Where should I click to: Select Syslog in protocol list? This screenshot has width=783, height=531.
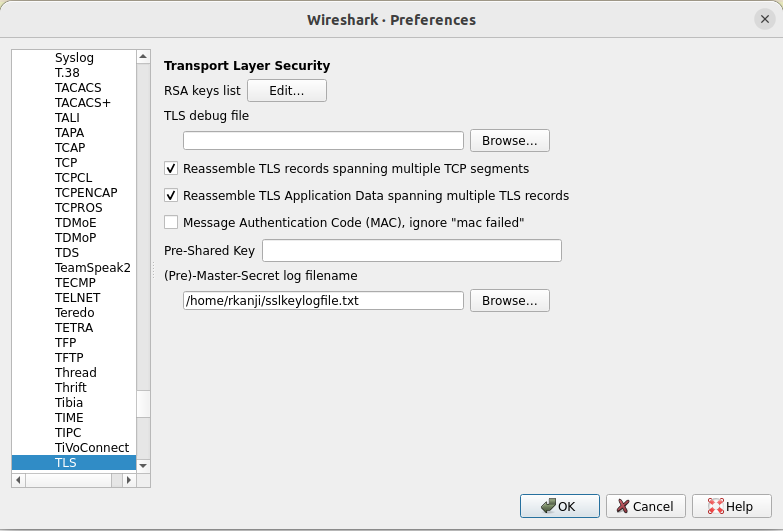pos(74,57)
